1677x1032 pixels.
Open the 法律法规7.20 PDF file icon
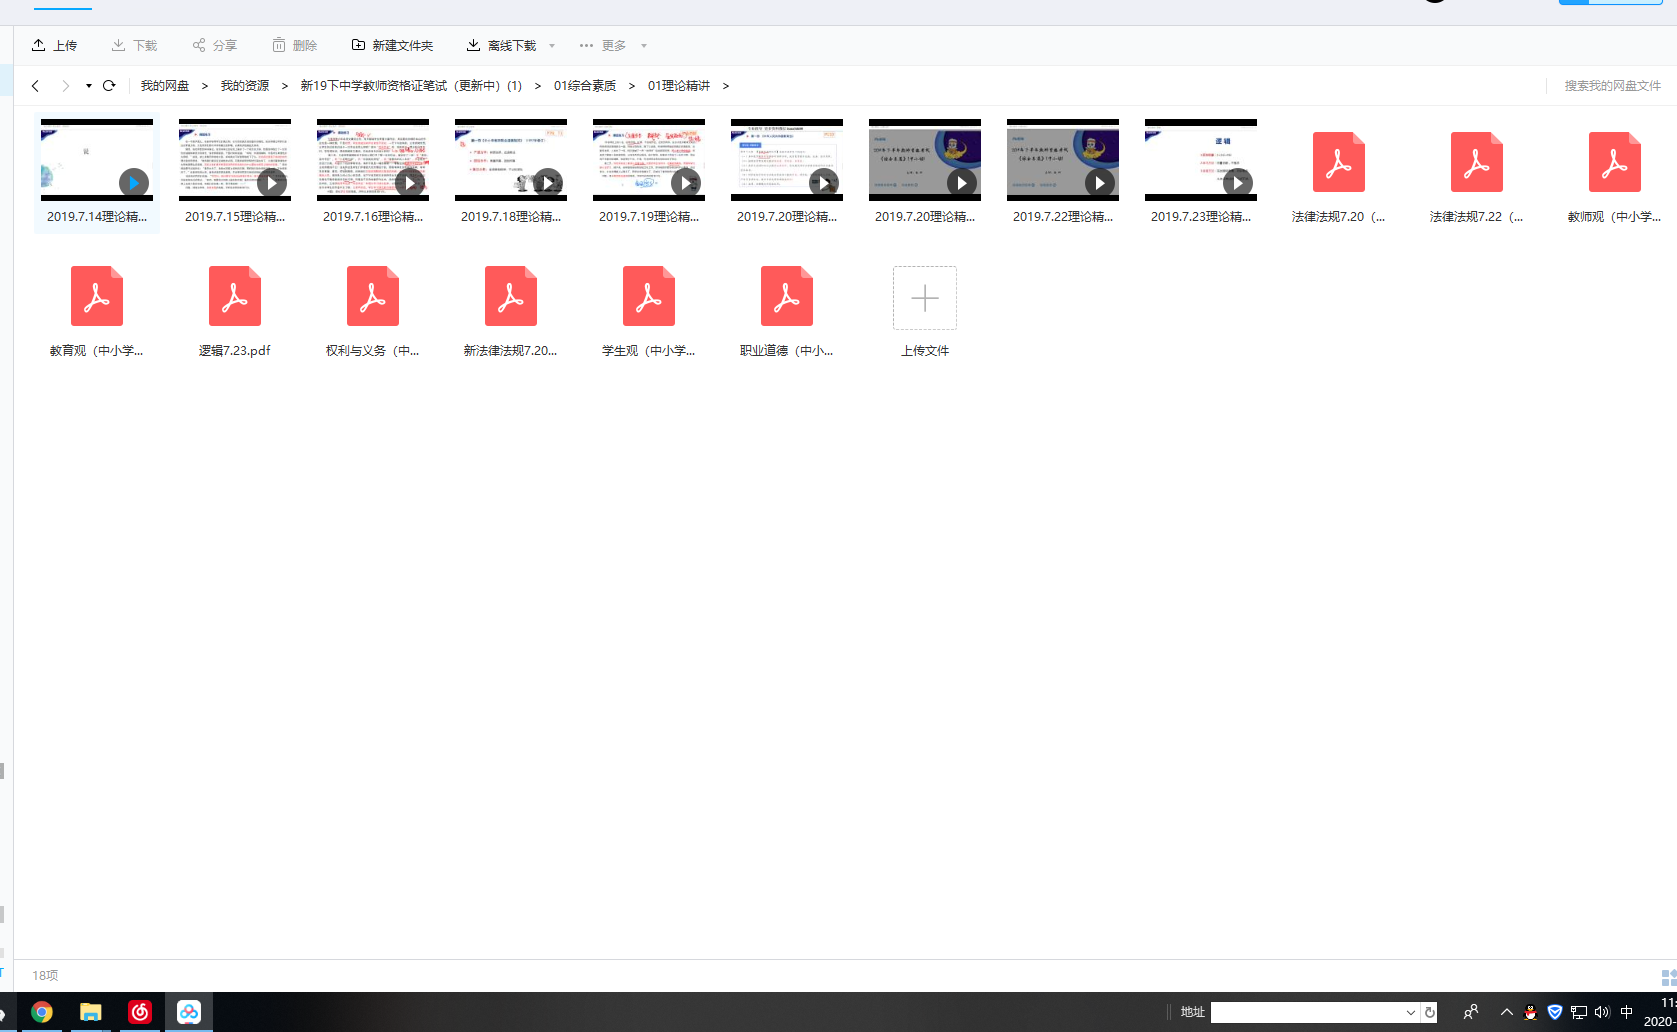click(x=1338, y=163)
